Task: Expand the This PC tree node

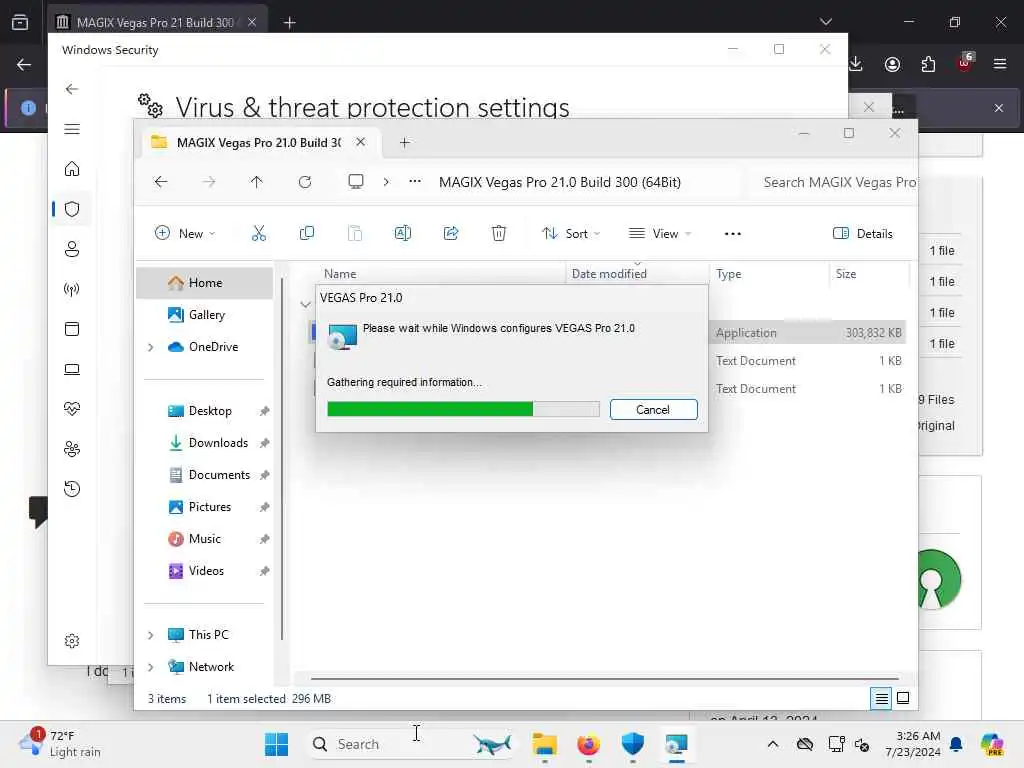Action: click(151, 635)
